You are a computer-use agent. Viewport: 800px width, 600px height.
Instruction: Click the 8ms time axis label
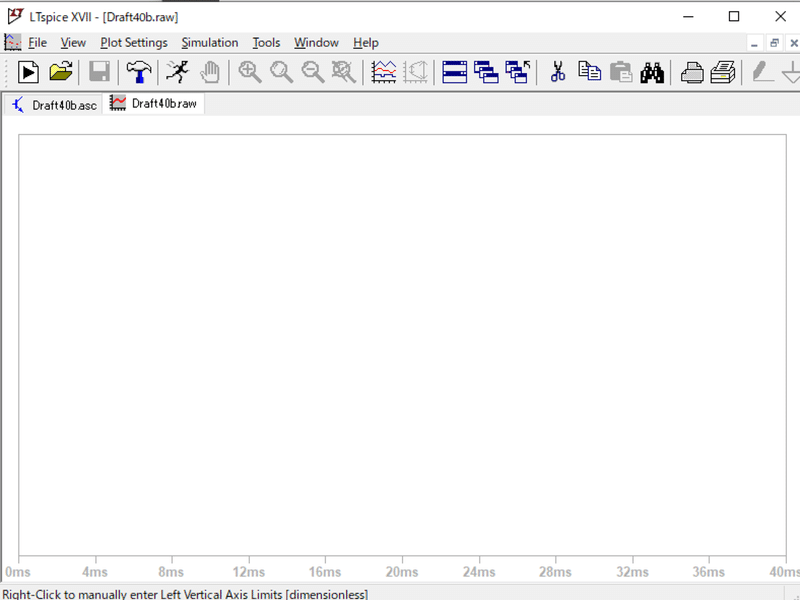pos(171,572)
